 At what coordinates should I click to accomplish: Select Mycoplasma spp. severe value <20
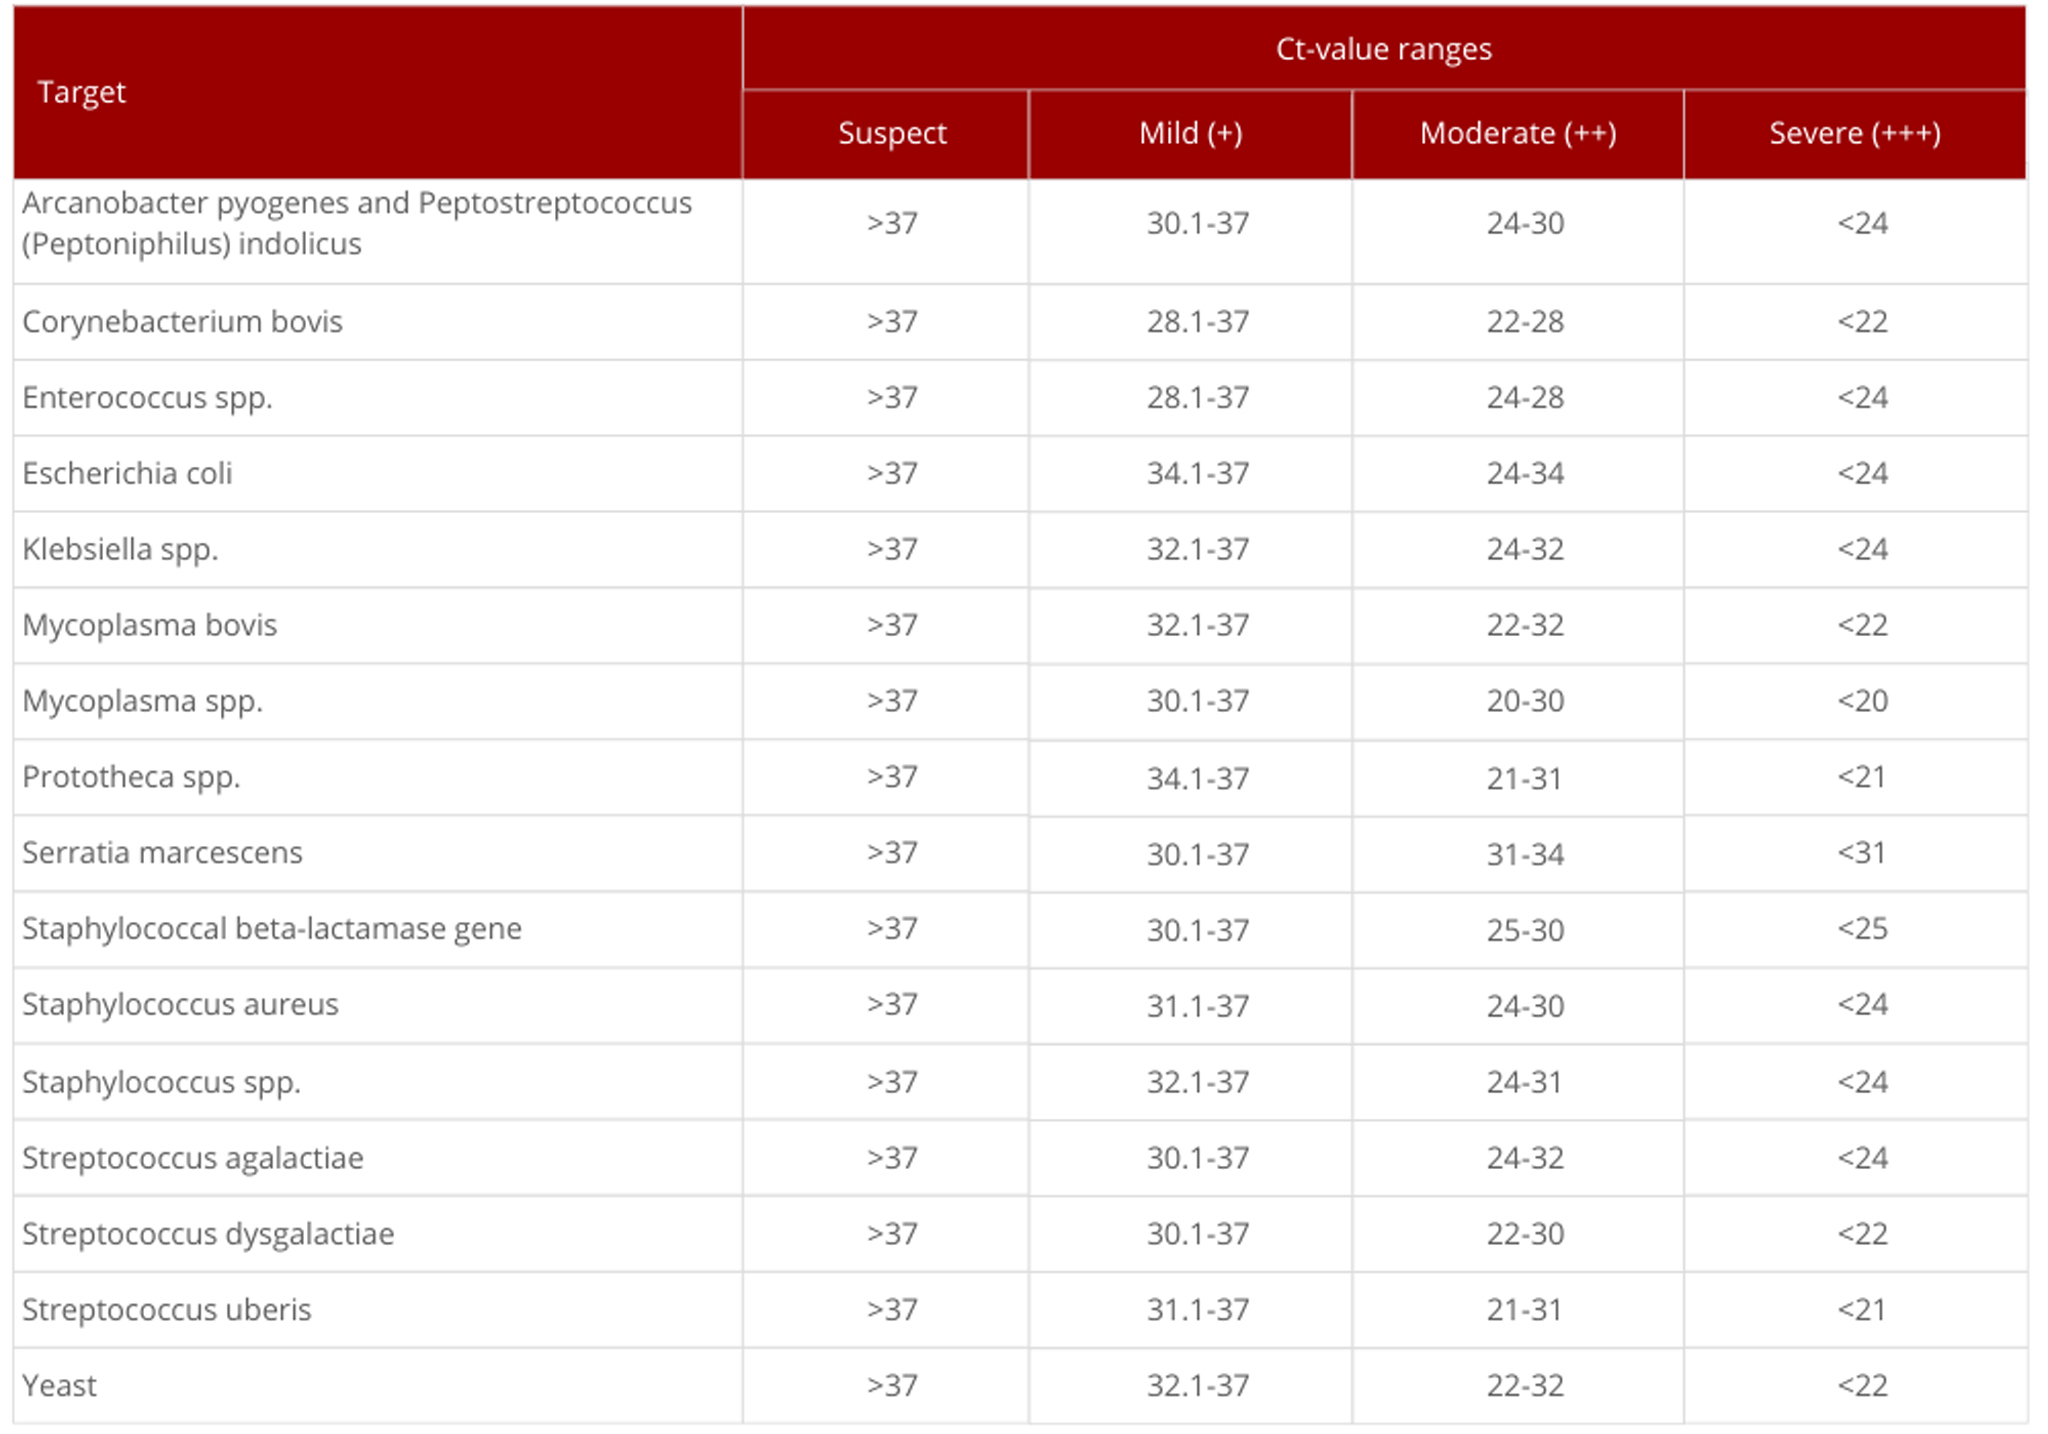pyautogui.click(x=1862, y=701)
